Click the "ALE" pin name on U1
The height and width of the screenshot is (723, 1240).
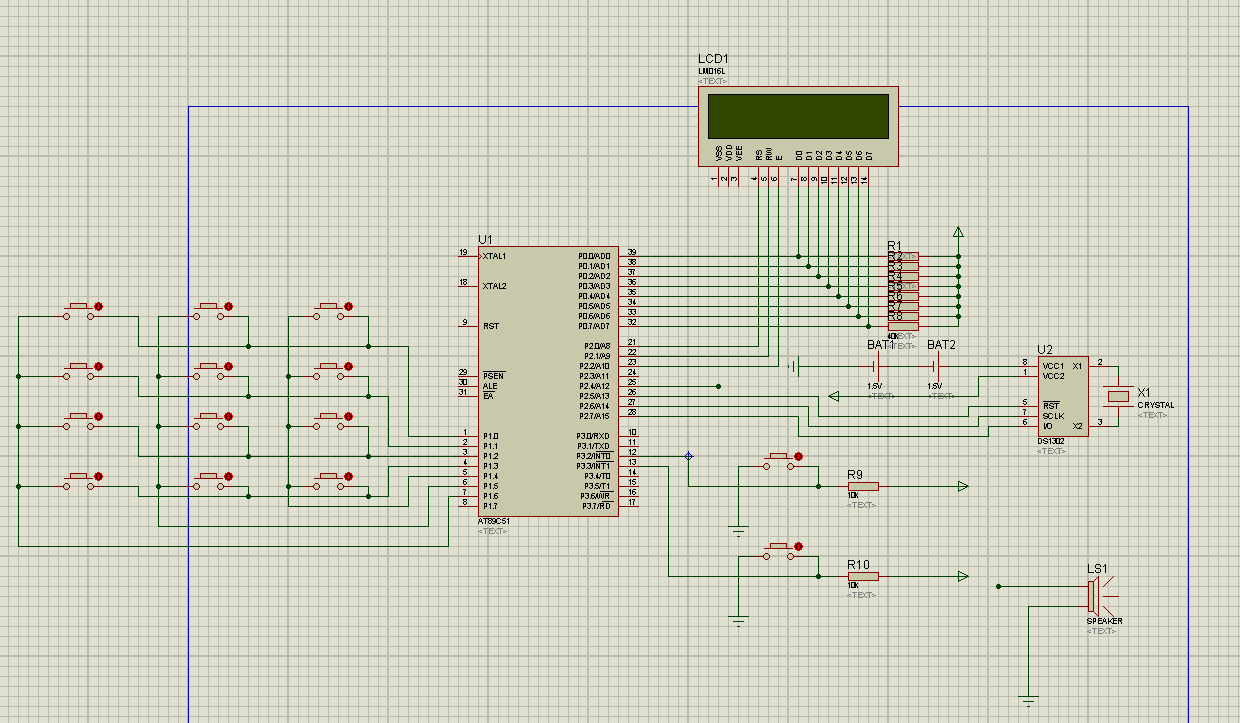click(x=489, y=386)
